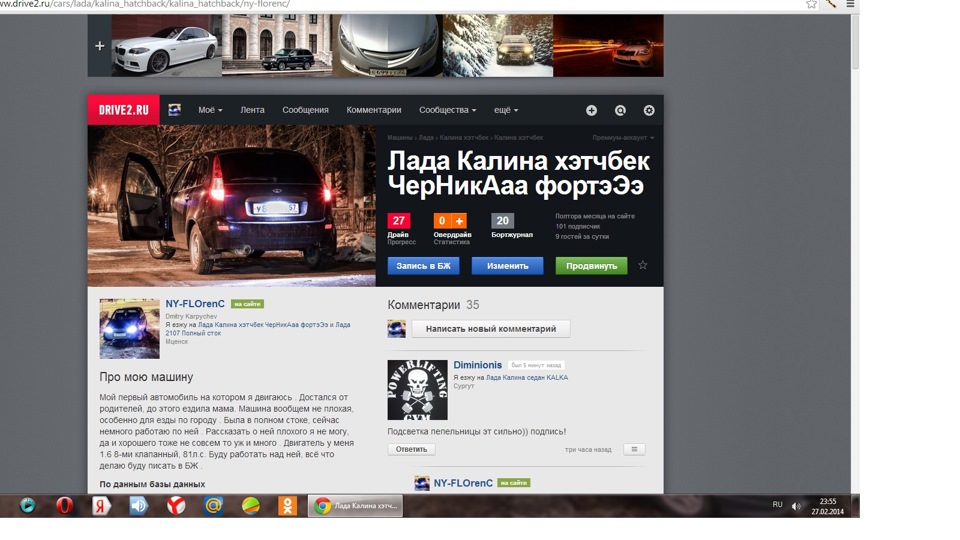The image size is (960, 540).
Task: Click the 101 подписчик text
Action: (x=578, y=227)
